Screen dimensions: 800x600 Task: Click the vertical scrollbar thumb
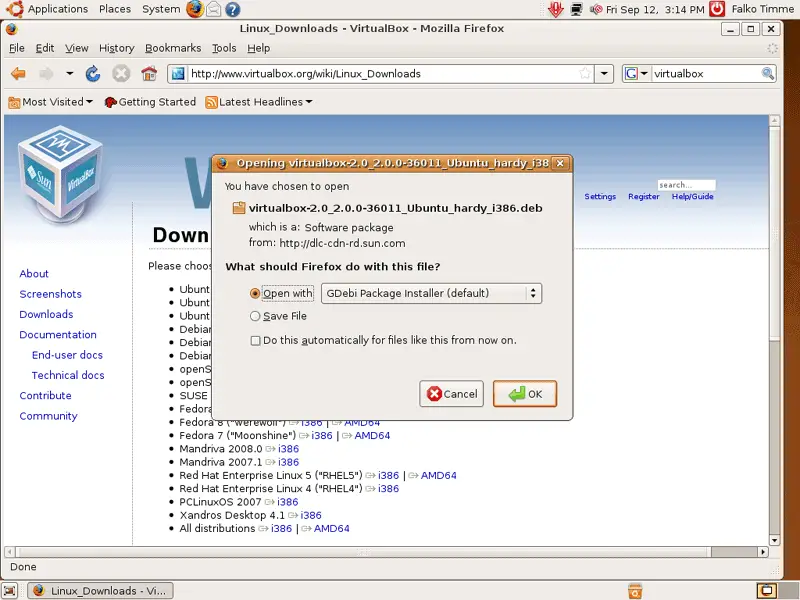coord(774,235)
